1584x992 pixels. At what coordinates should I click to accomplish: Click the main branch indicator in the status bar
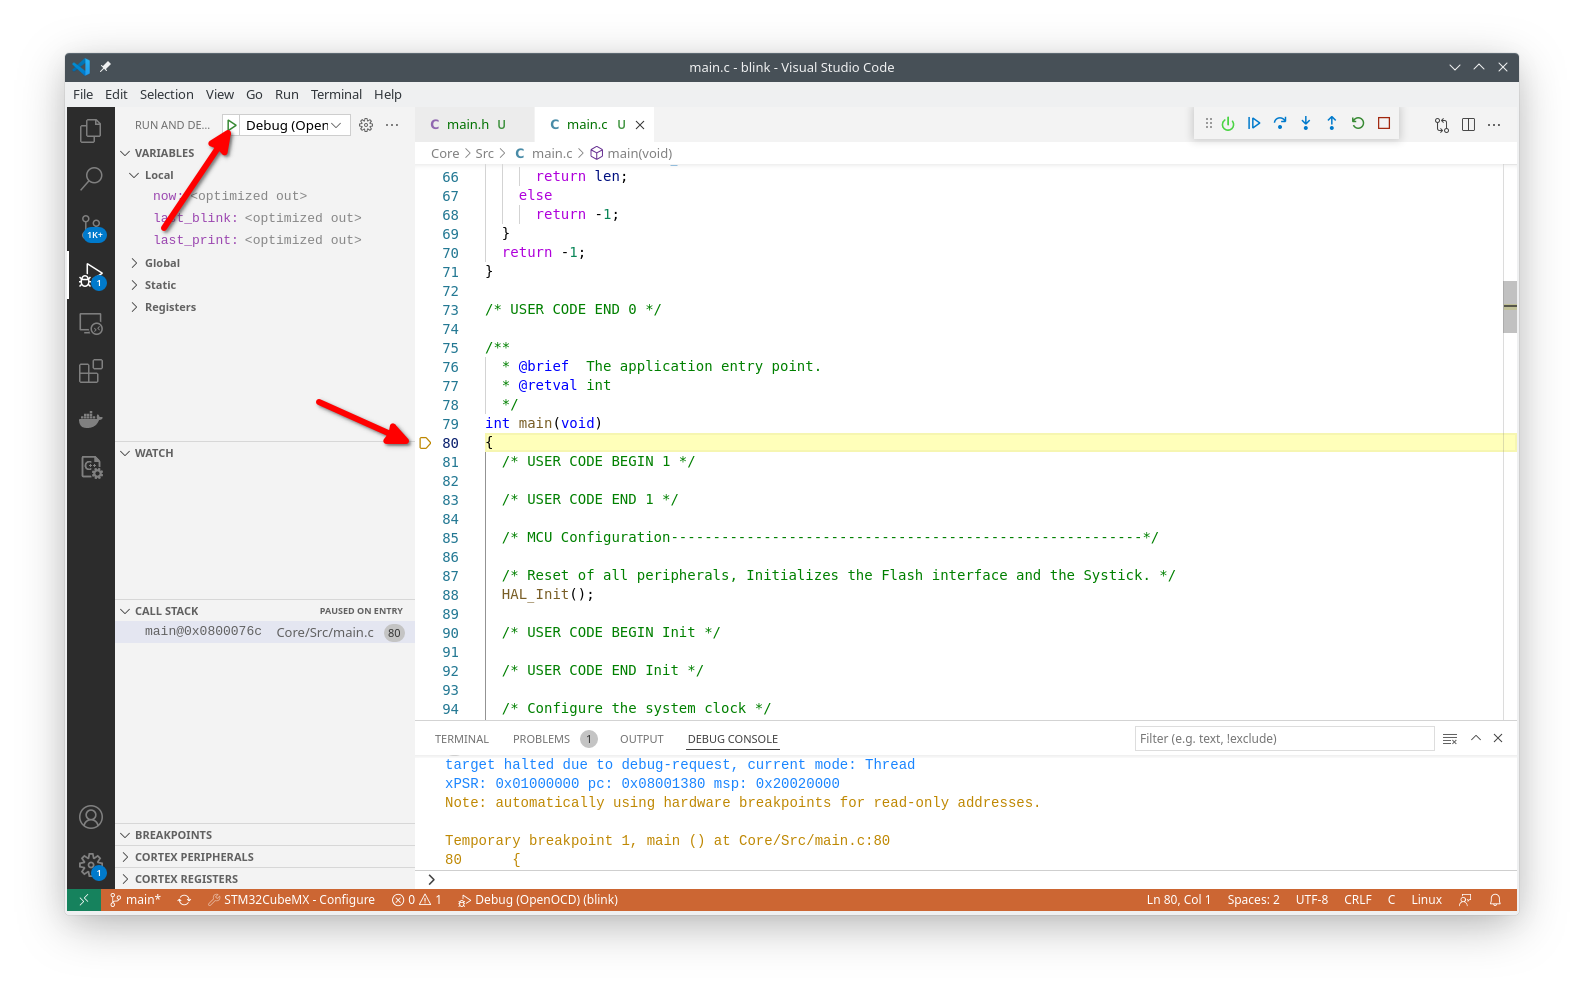(136, 900)
